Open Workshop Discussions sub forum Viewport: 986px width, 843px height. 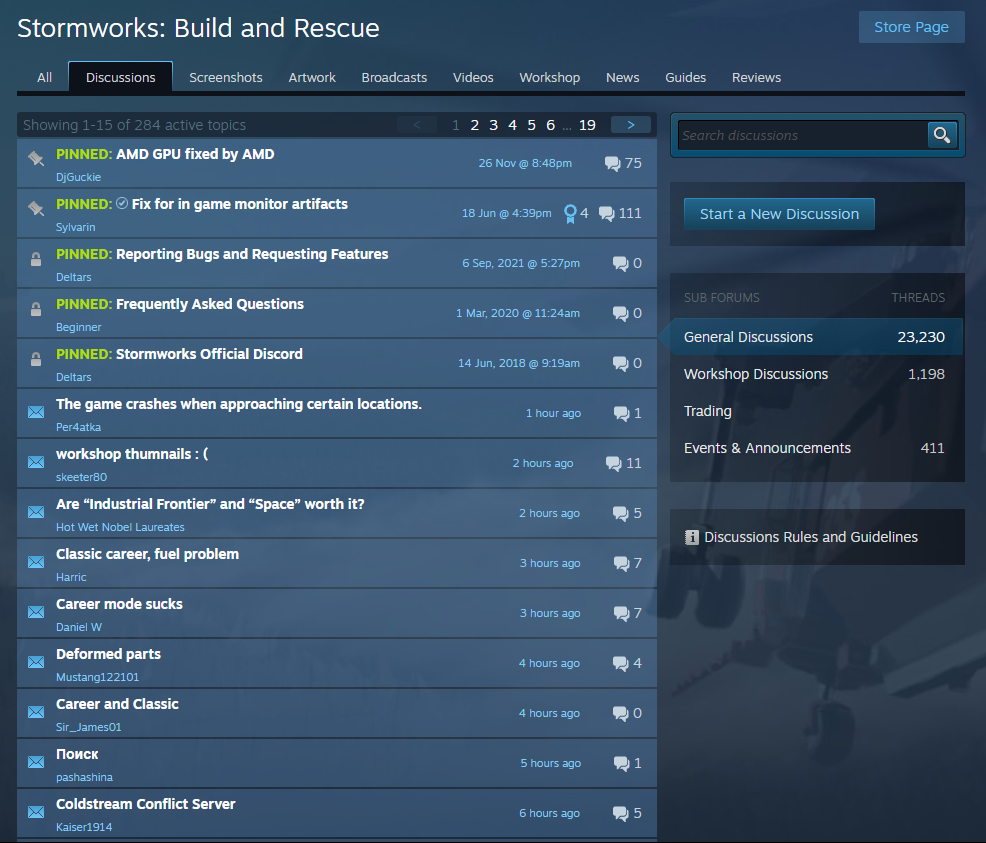tap(816, 374)
